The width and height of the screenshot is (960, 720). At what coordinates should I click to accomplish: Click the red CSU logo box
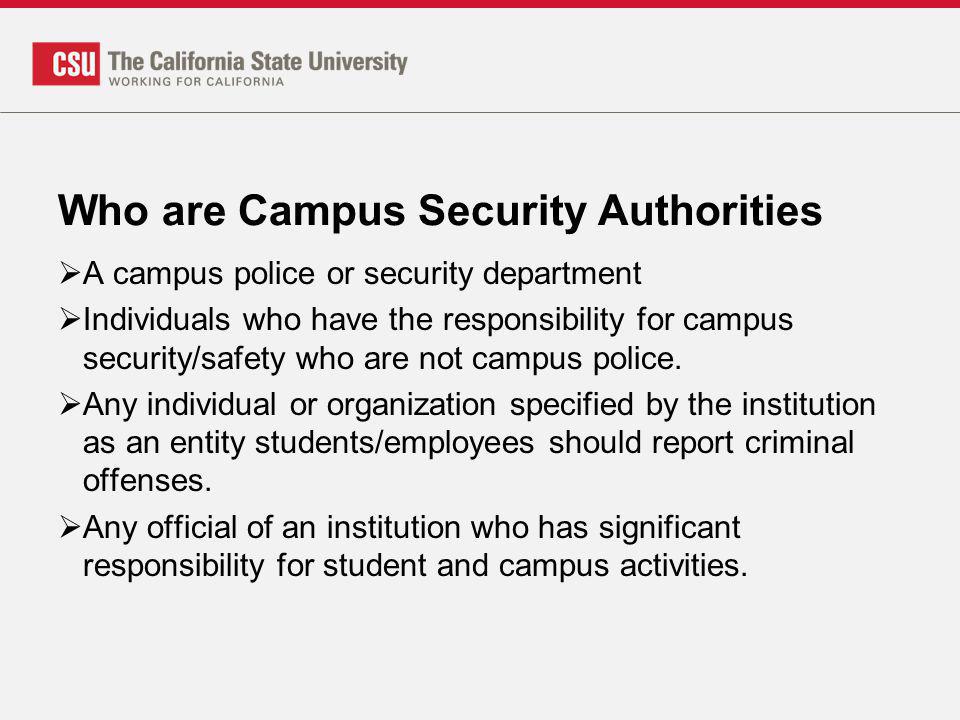pos(66,64)
